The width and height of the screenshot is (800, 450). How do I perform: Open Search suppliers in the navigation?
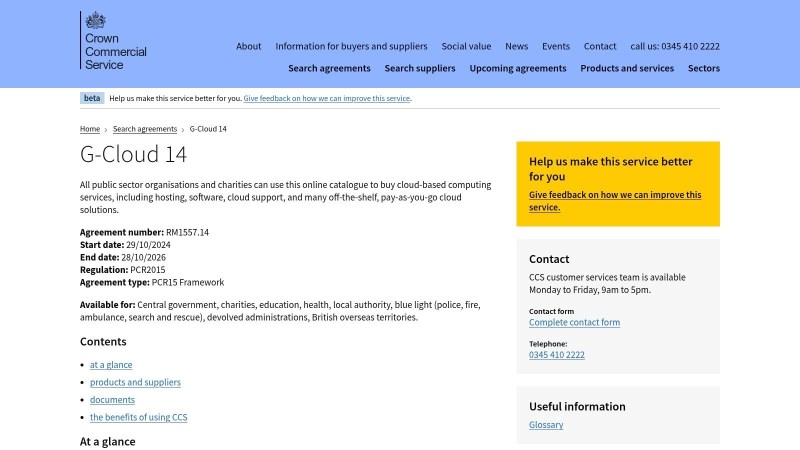(x=420, y=68)
